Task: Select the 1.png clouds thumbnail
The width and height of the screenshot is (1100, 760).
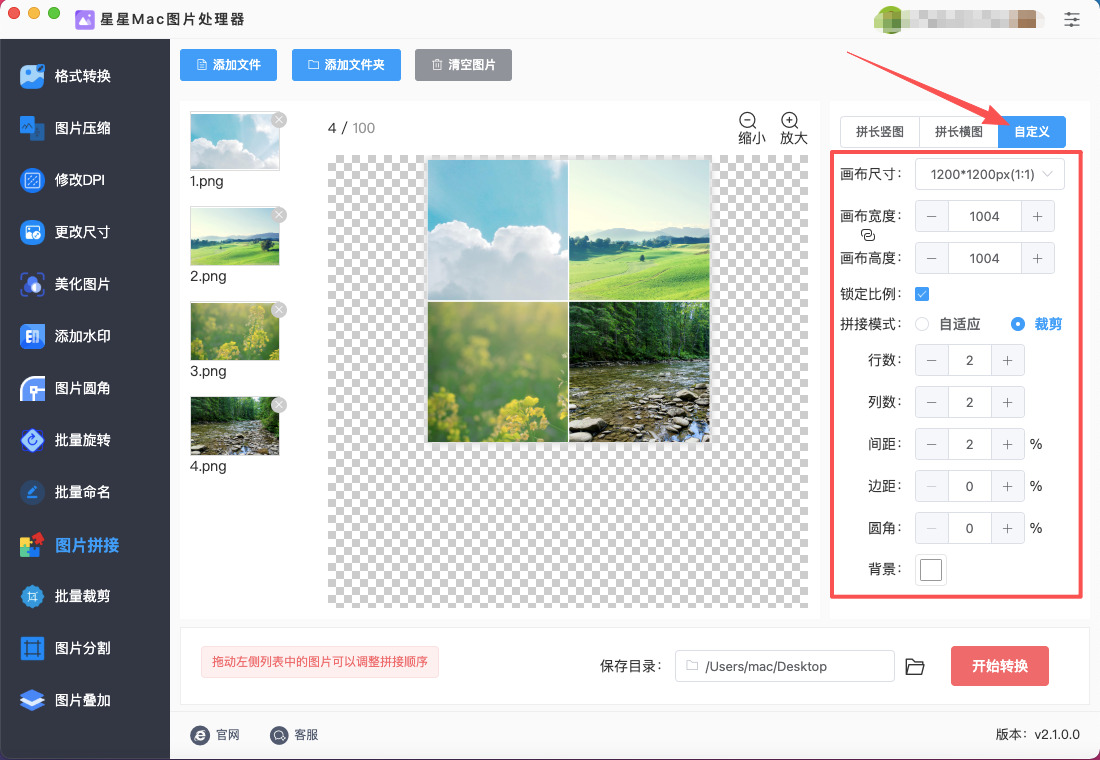Action: coord(234,141)
